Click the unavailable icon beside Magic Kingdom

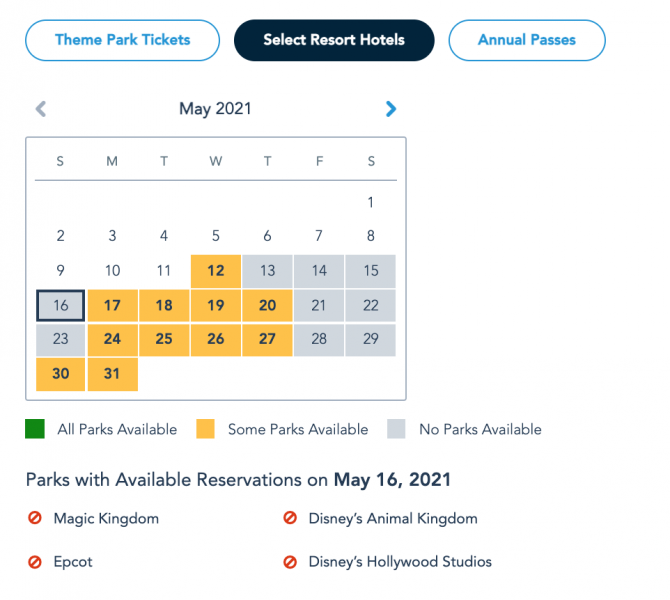point(36,519)
